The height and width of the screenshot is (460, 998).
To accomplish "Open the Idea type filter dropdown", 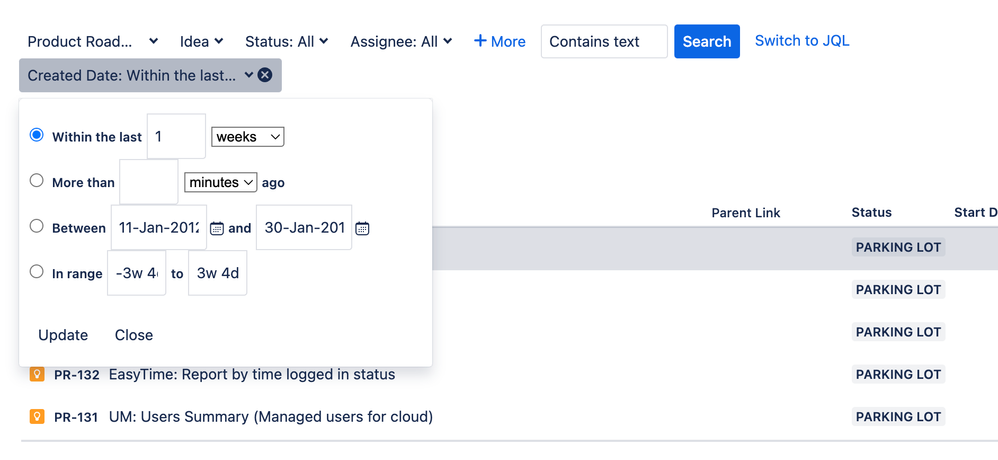I will coord(201,41).
